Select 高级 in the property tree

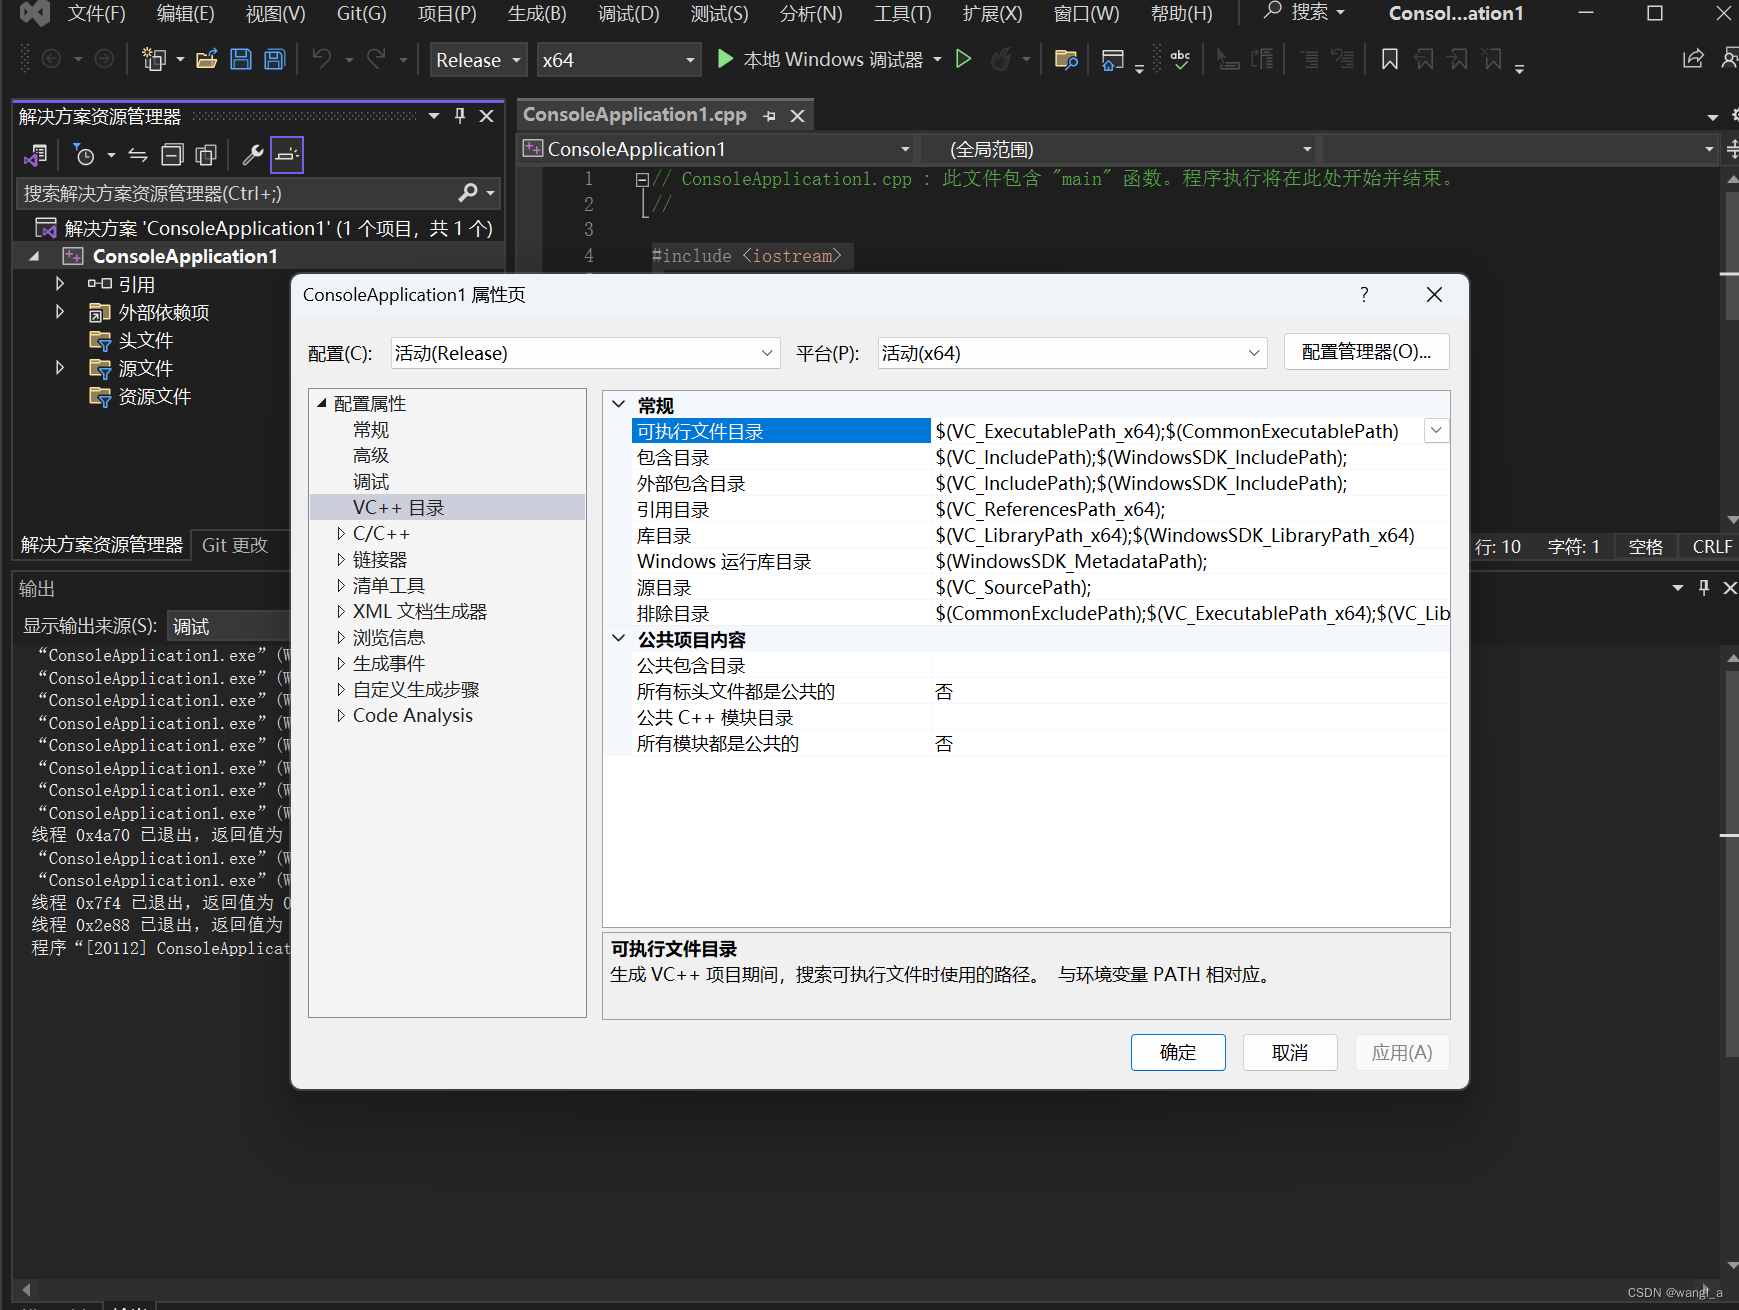click(371, 456)
